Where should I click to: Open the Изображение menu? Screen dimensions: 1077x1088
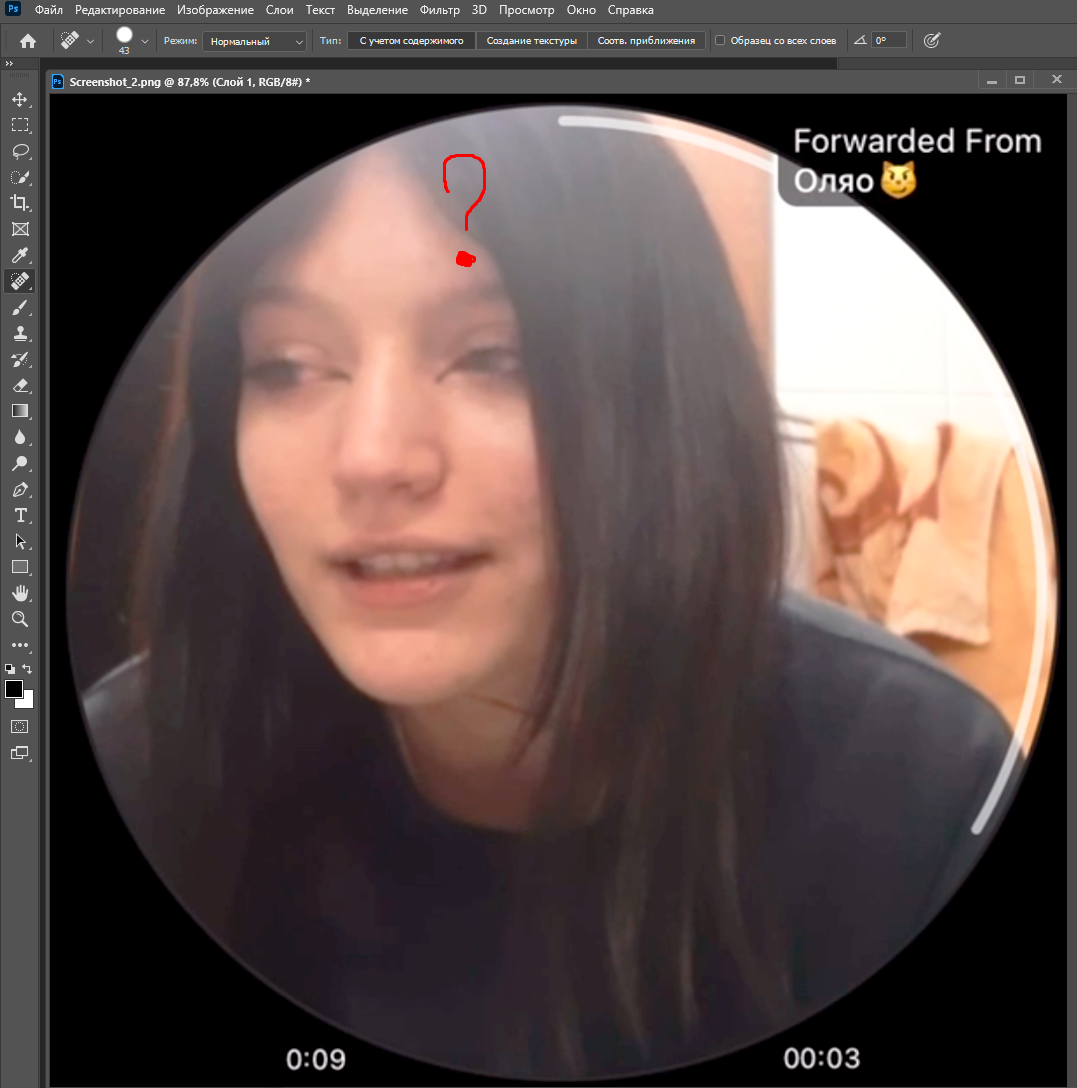pos(215,10)
